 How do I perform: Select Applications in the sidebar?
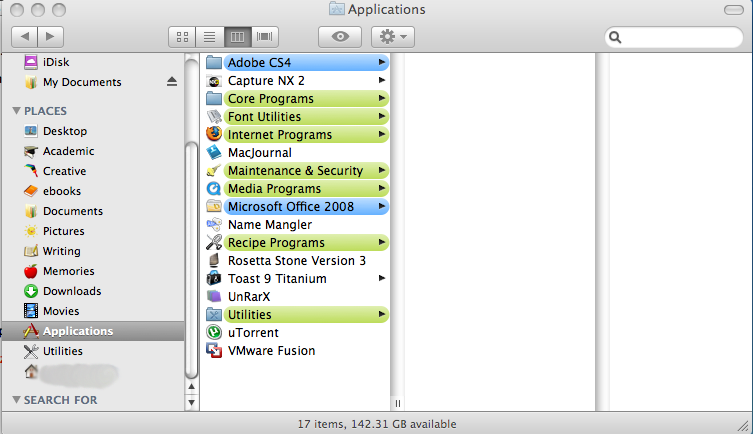[x=94, y=331]
